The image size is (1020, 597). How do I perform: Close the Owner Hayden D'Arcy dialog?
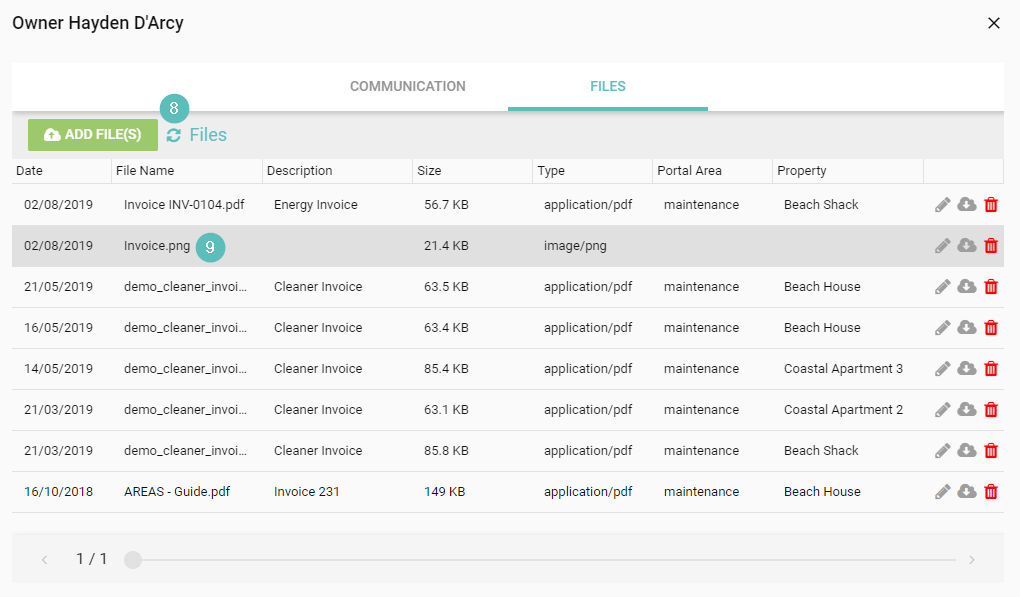click(x=994, y=23)
